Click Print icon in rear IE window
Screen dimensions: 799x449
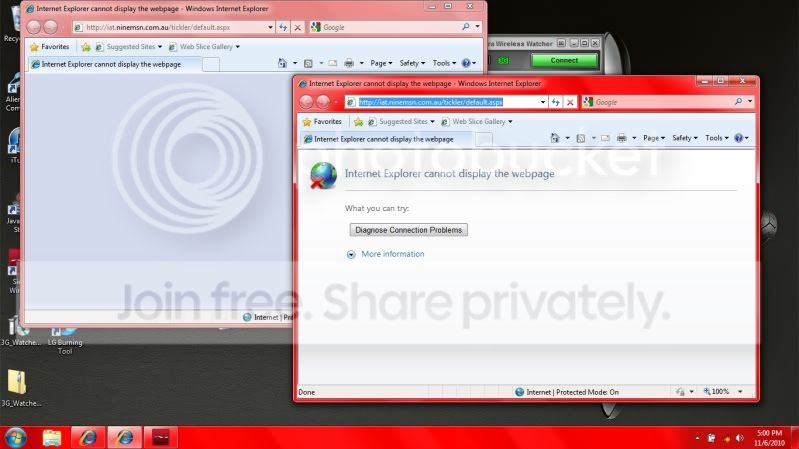pos(349,64)
